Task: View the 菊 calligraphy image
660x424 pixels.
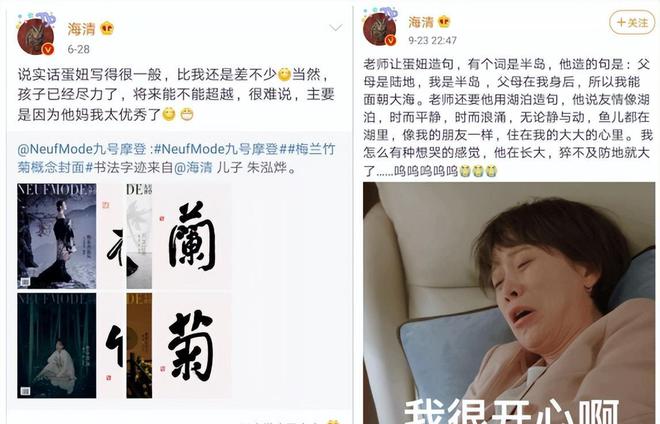Action: 192,346
